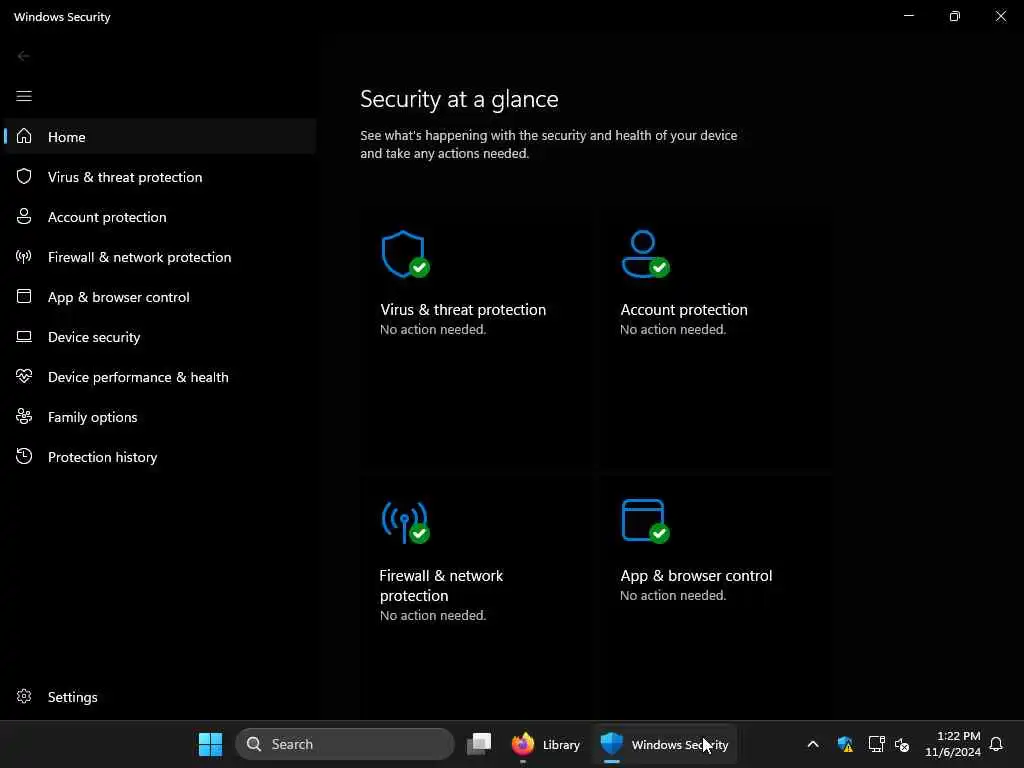Click the clock history icon in sidebar
Viewport: 1024px width, 768px height.
pyautogui.click(x=24, y=456)
